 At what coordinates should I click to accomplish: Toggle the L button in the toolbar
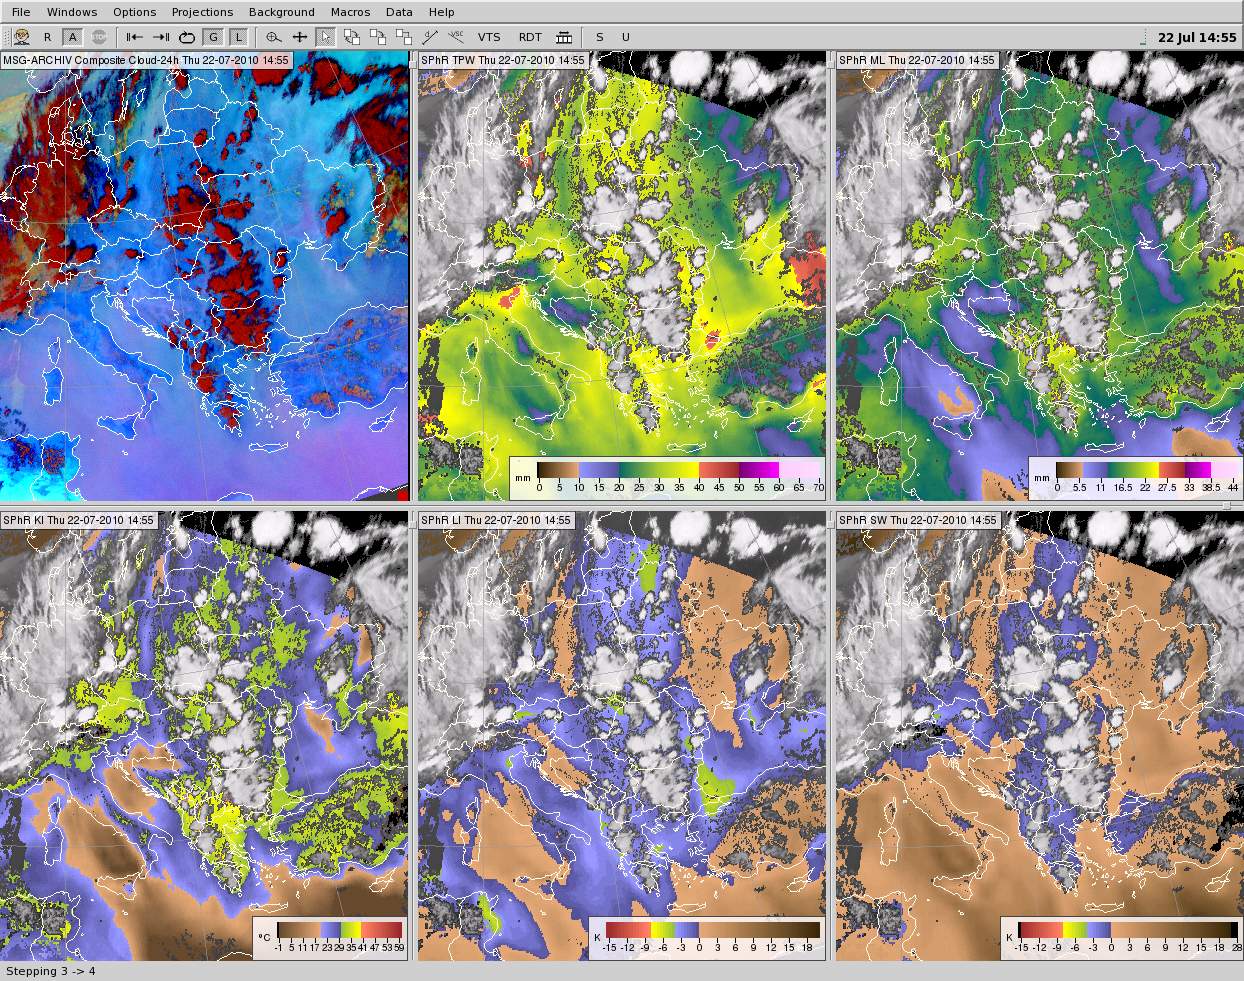tap(238, 37)
